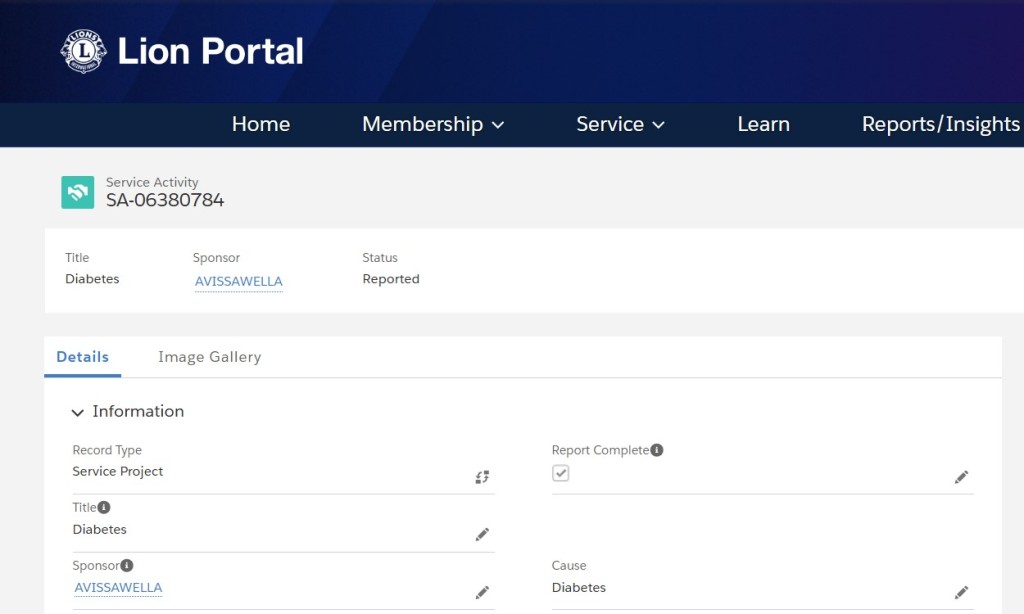Click the change Record Type icon
The image size is (1024, 614).
click(482, 477)
